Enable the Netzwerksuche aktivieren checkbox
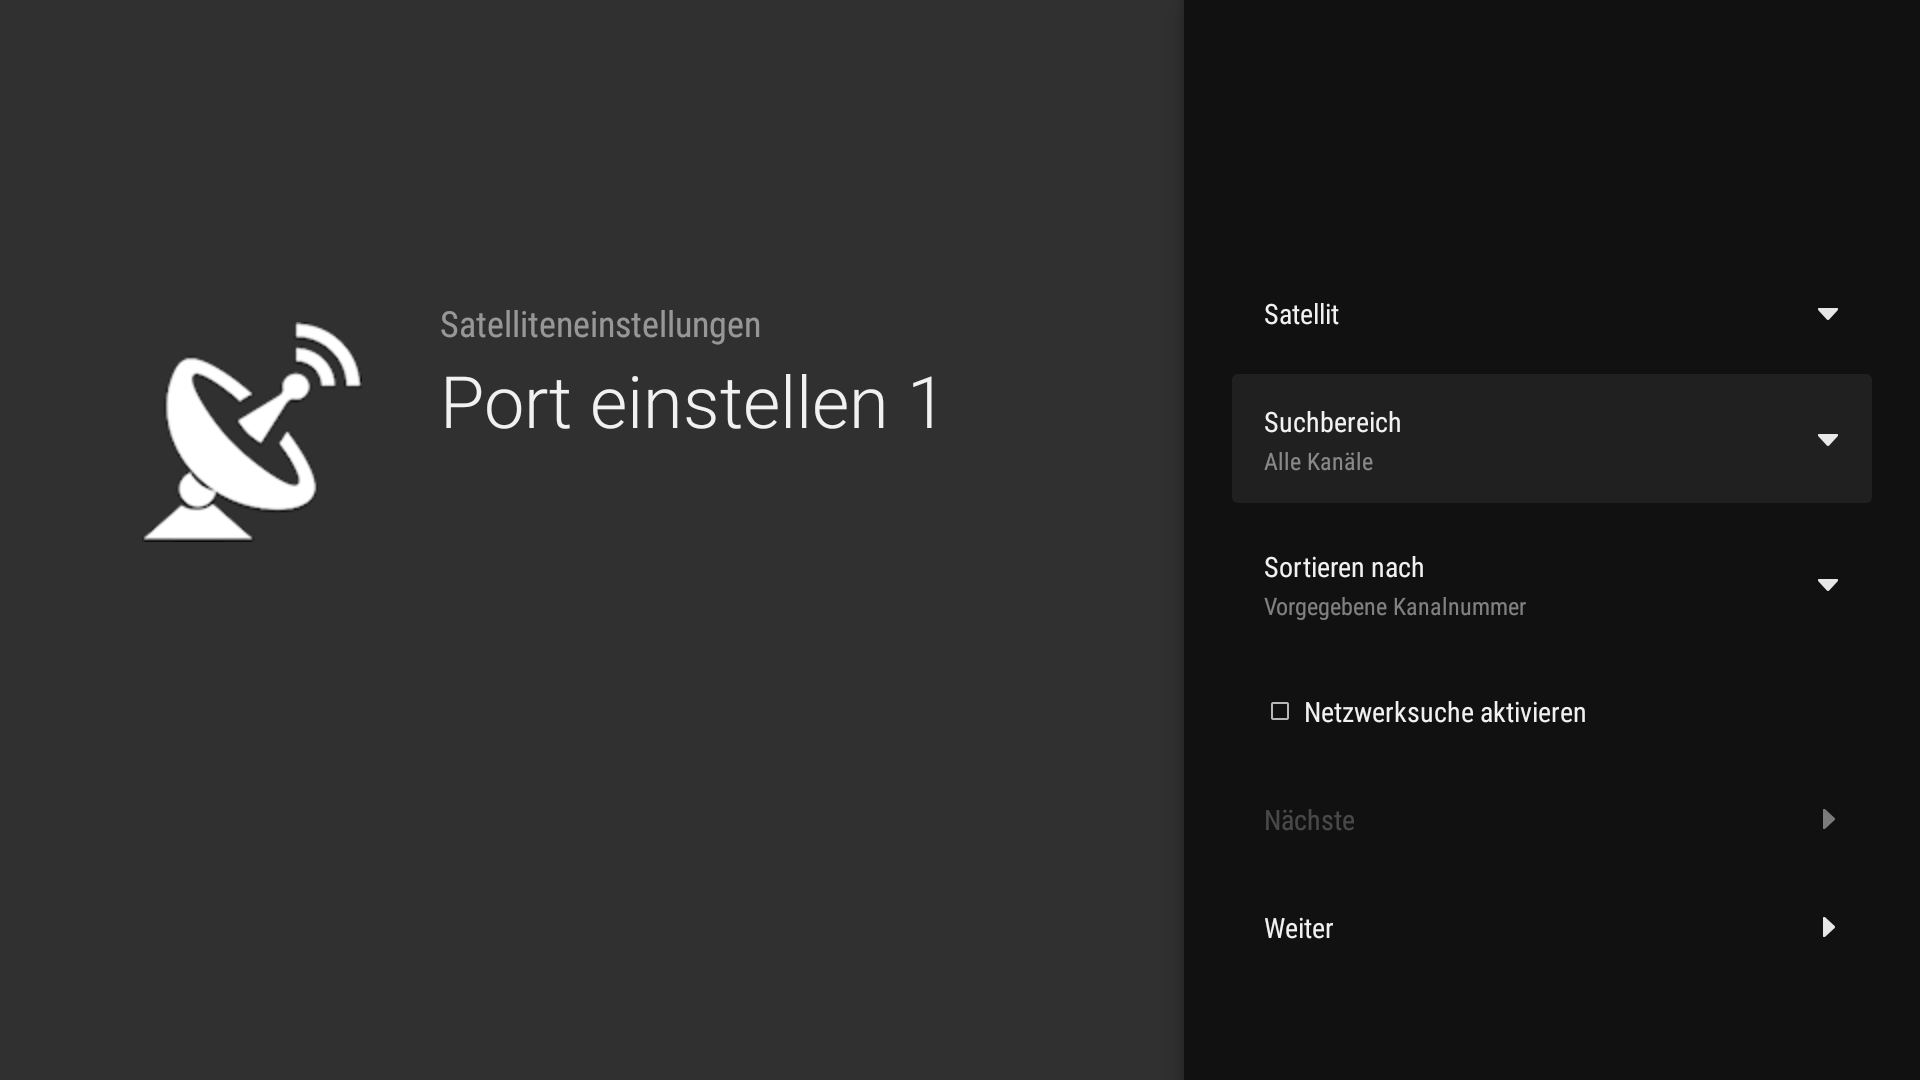Viewport: 1920px width, 1080px height. click(x=1279, y=711)
